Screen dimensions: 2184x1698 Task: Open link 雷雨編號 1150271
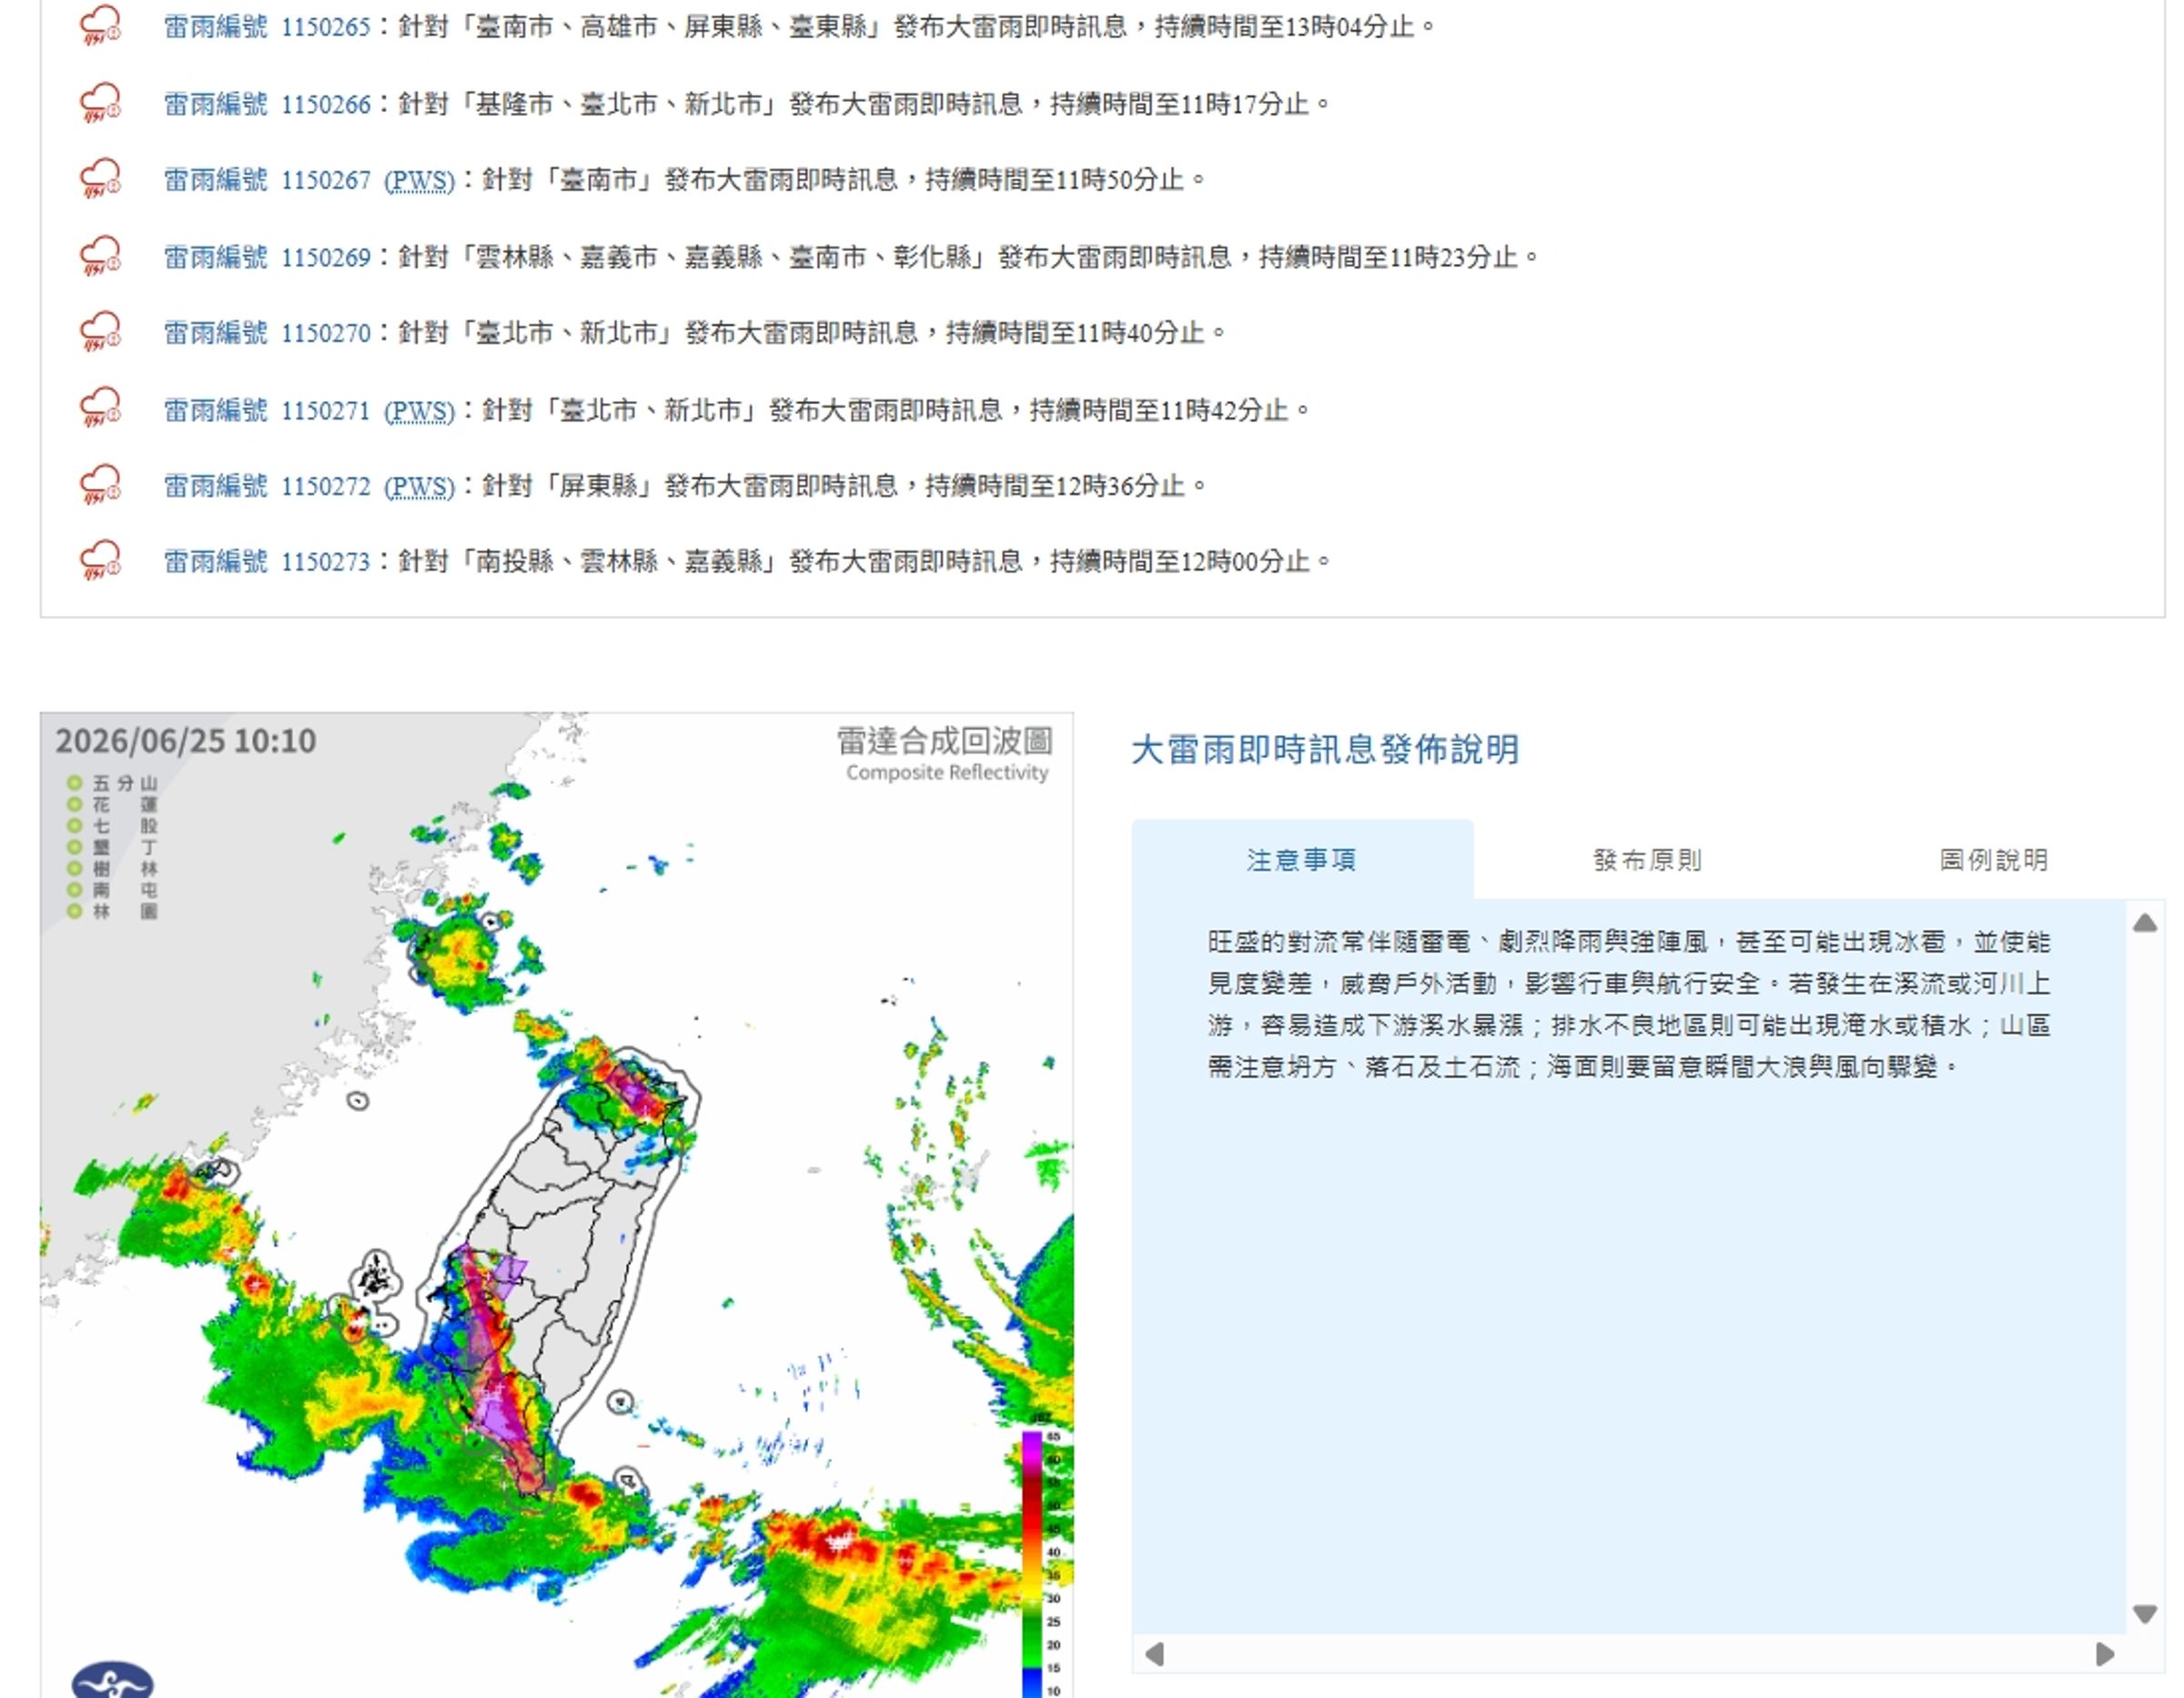(x=267, y=410)
